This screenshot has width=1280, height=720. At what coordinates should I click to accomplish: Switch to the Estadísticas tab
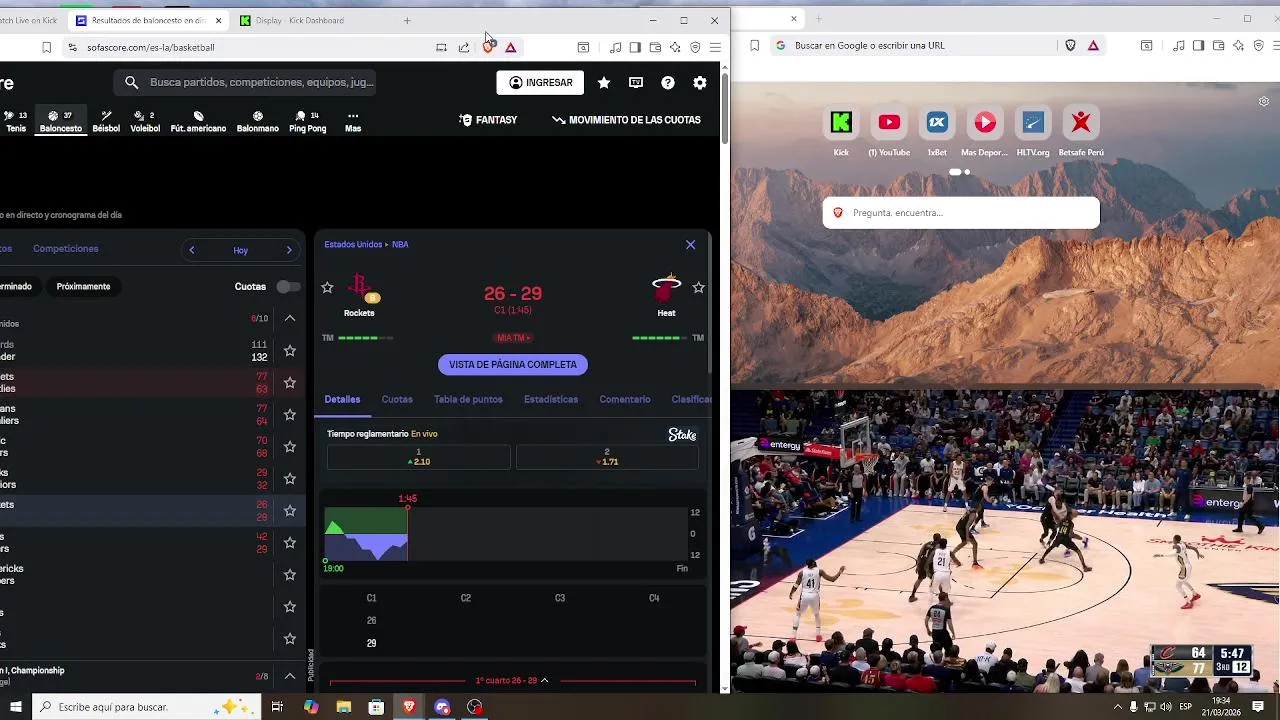[x=551, y=399]
